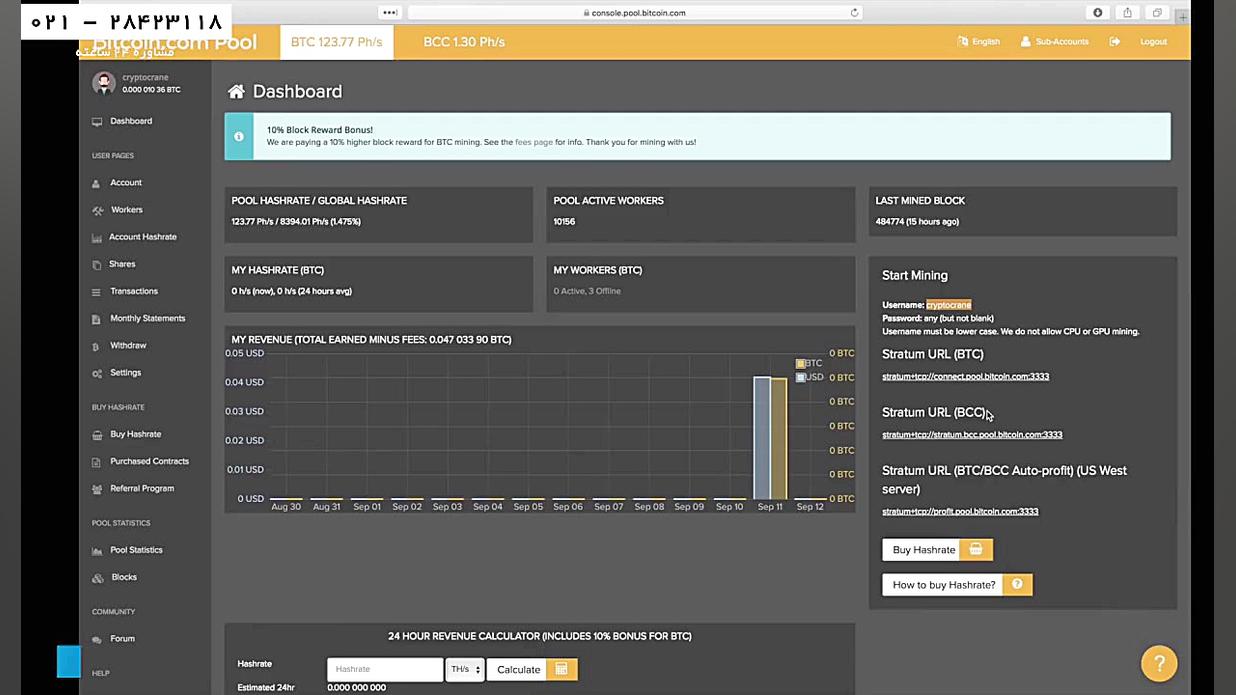This screenshot has height=695, width=1236.
Task: Click the browser share icon
Action: coord(1127,13)
